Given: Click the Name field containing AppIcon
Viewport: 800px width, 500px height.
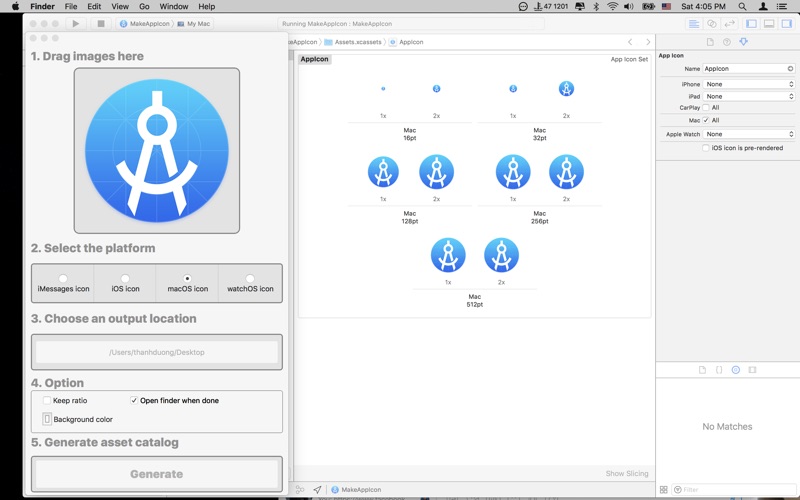Looking at the screenshot, I should coord(748,68).
